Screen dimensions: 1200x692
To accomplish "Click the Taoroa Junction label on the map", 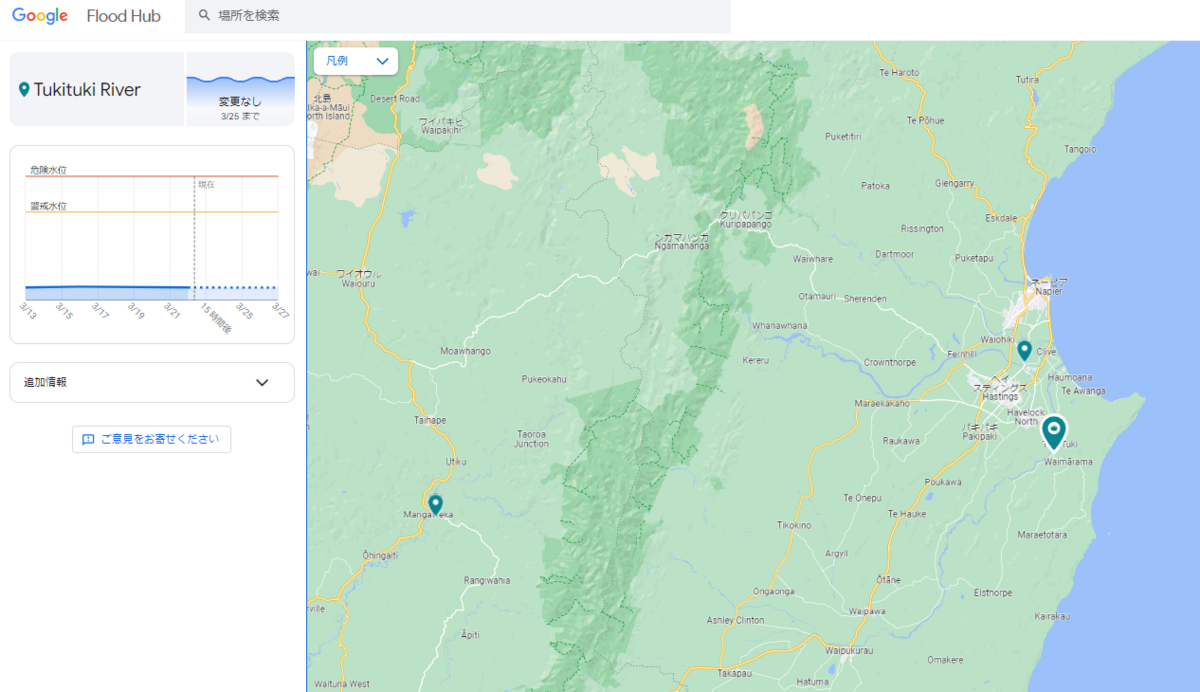I will tap(531, 438).
